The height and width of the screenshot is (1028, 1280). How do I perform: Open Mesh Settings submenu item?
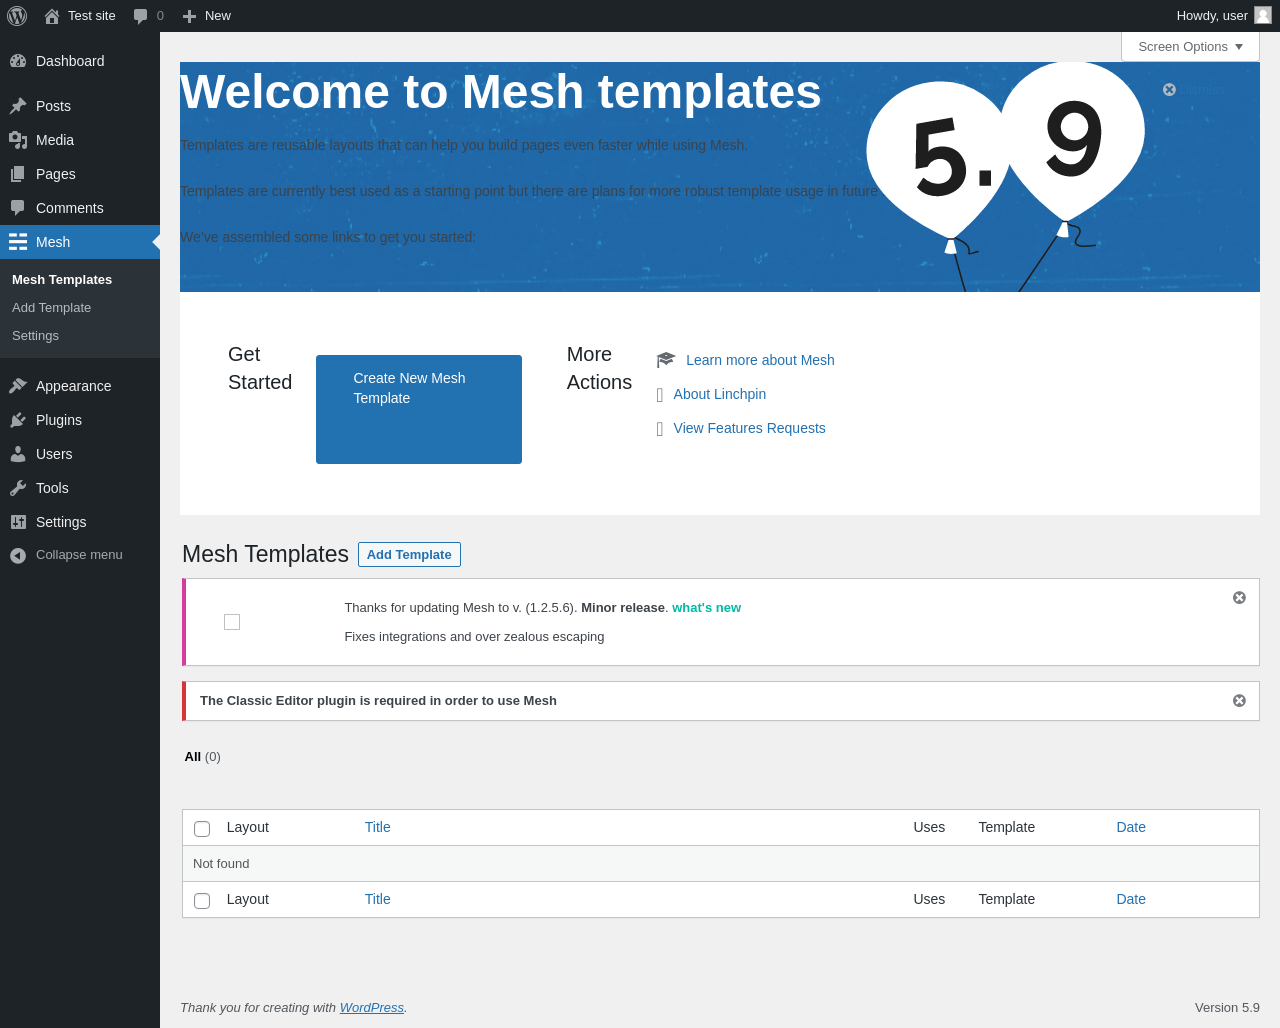click(36, 336)
